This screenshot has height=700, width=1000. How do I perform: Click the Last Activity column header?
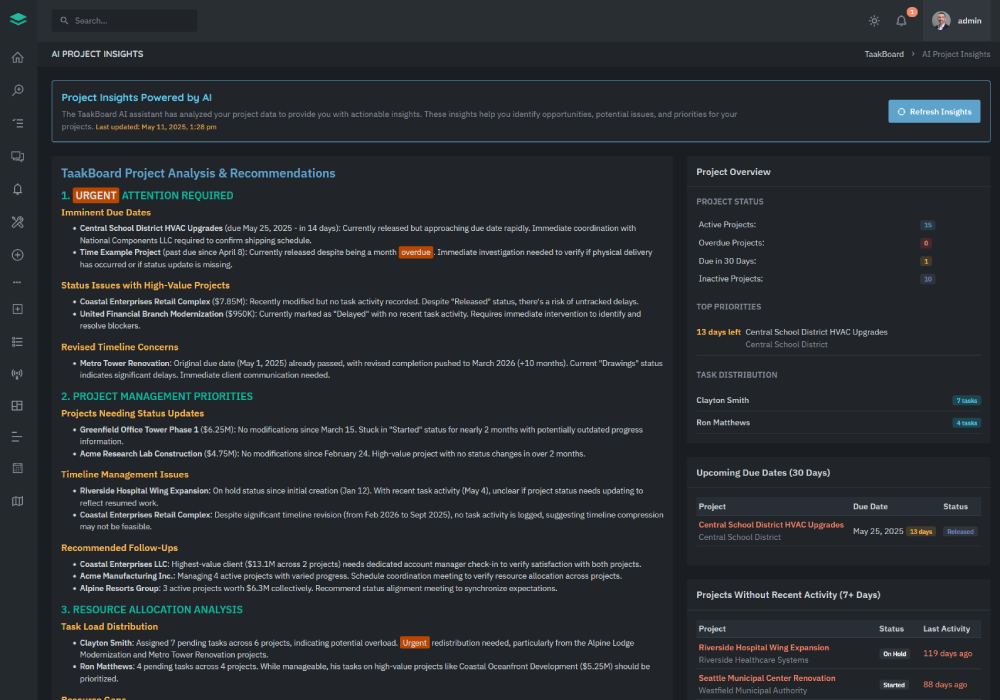coord(946,629)
